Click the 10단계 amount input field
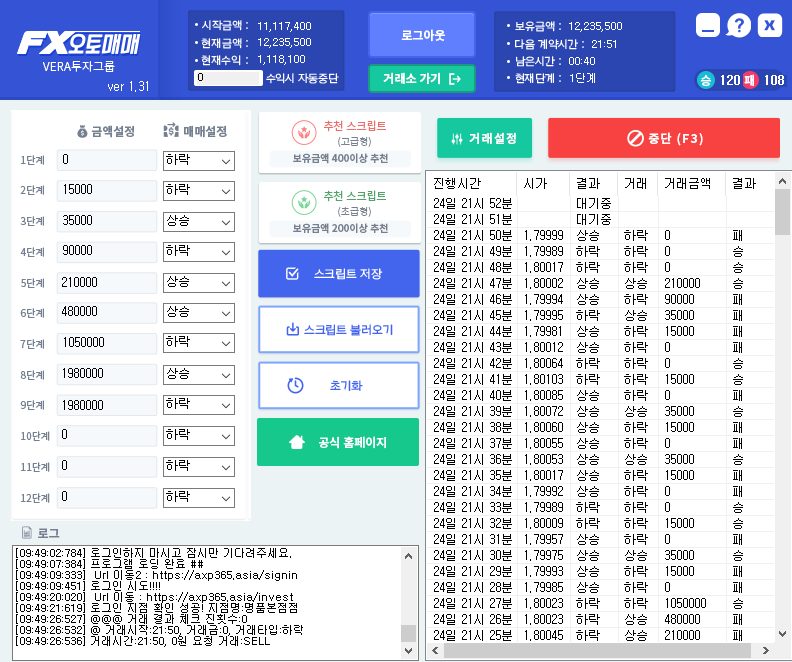 click(107, 435)
